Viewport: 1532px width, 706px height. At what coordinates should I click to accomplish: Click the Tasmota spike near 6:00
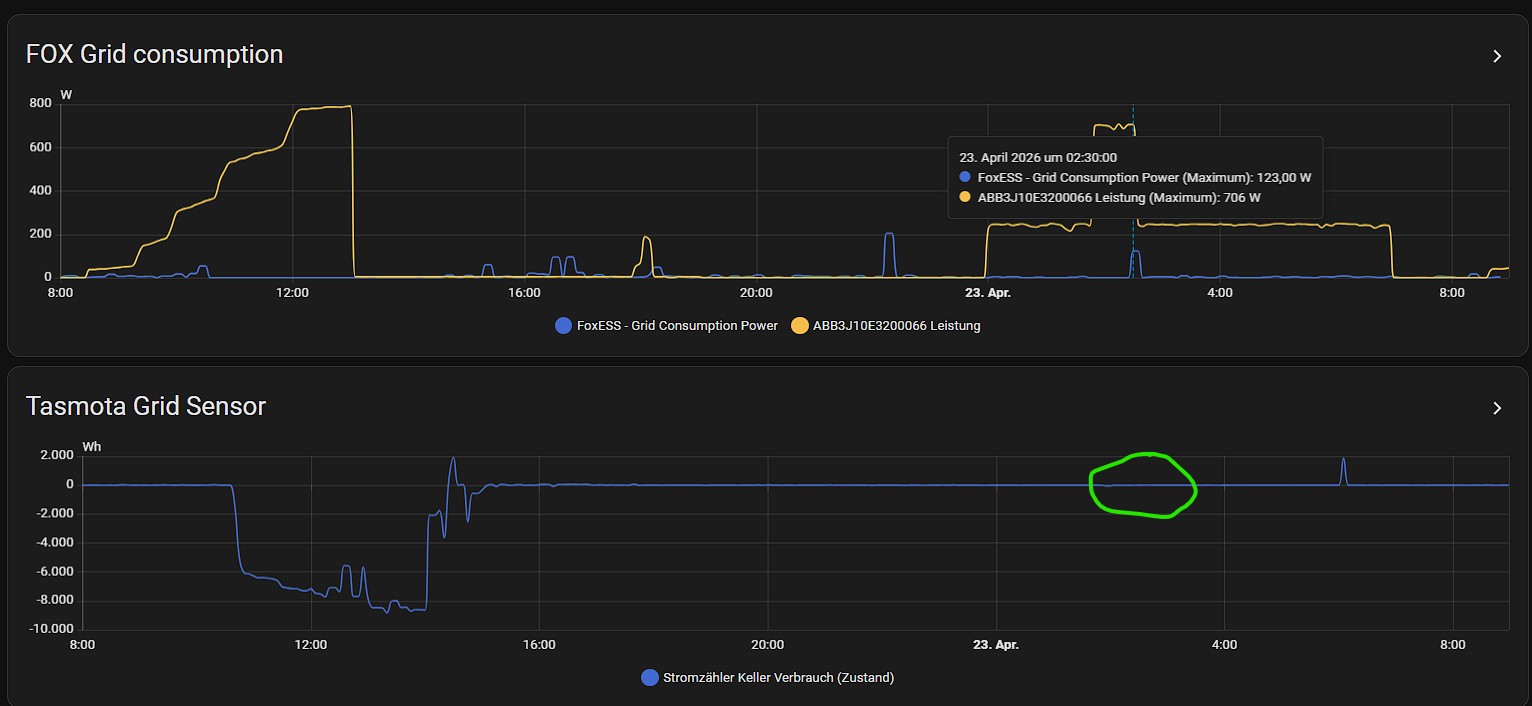pyautogui.click(x=1343, y=462)
